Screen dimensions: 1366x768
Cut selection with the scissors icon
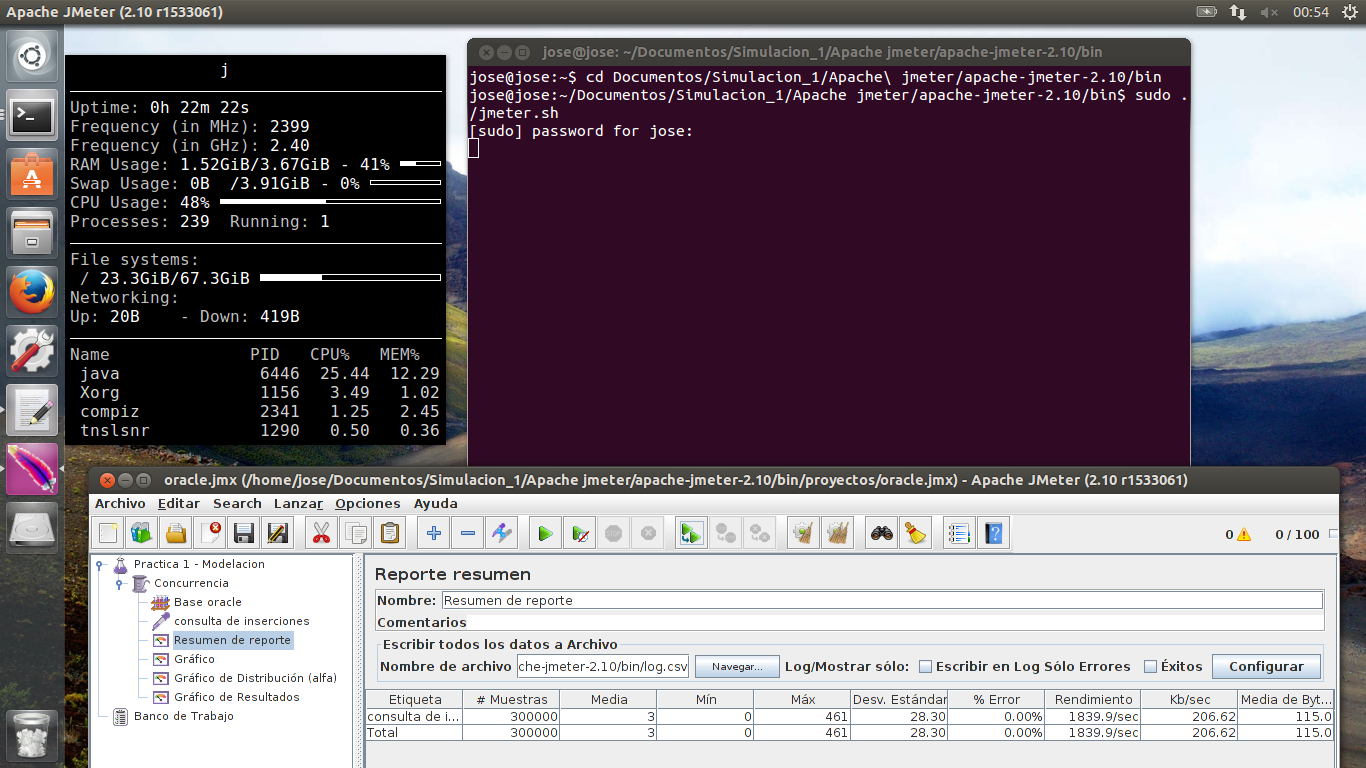pos(321,533)
